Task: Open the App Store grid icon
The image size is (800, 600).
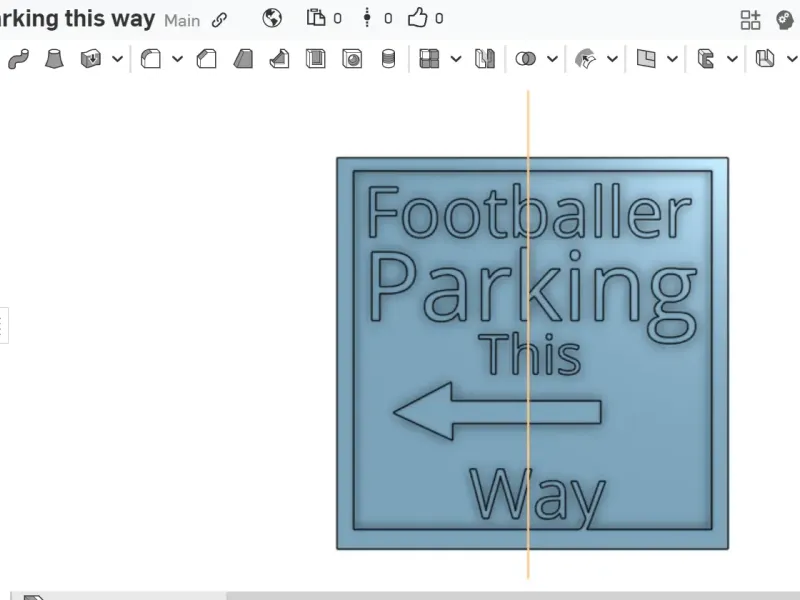Action: 751,20
